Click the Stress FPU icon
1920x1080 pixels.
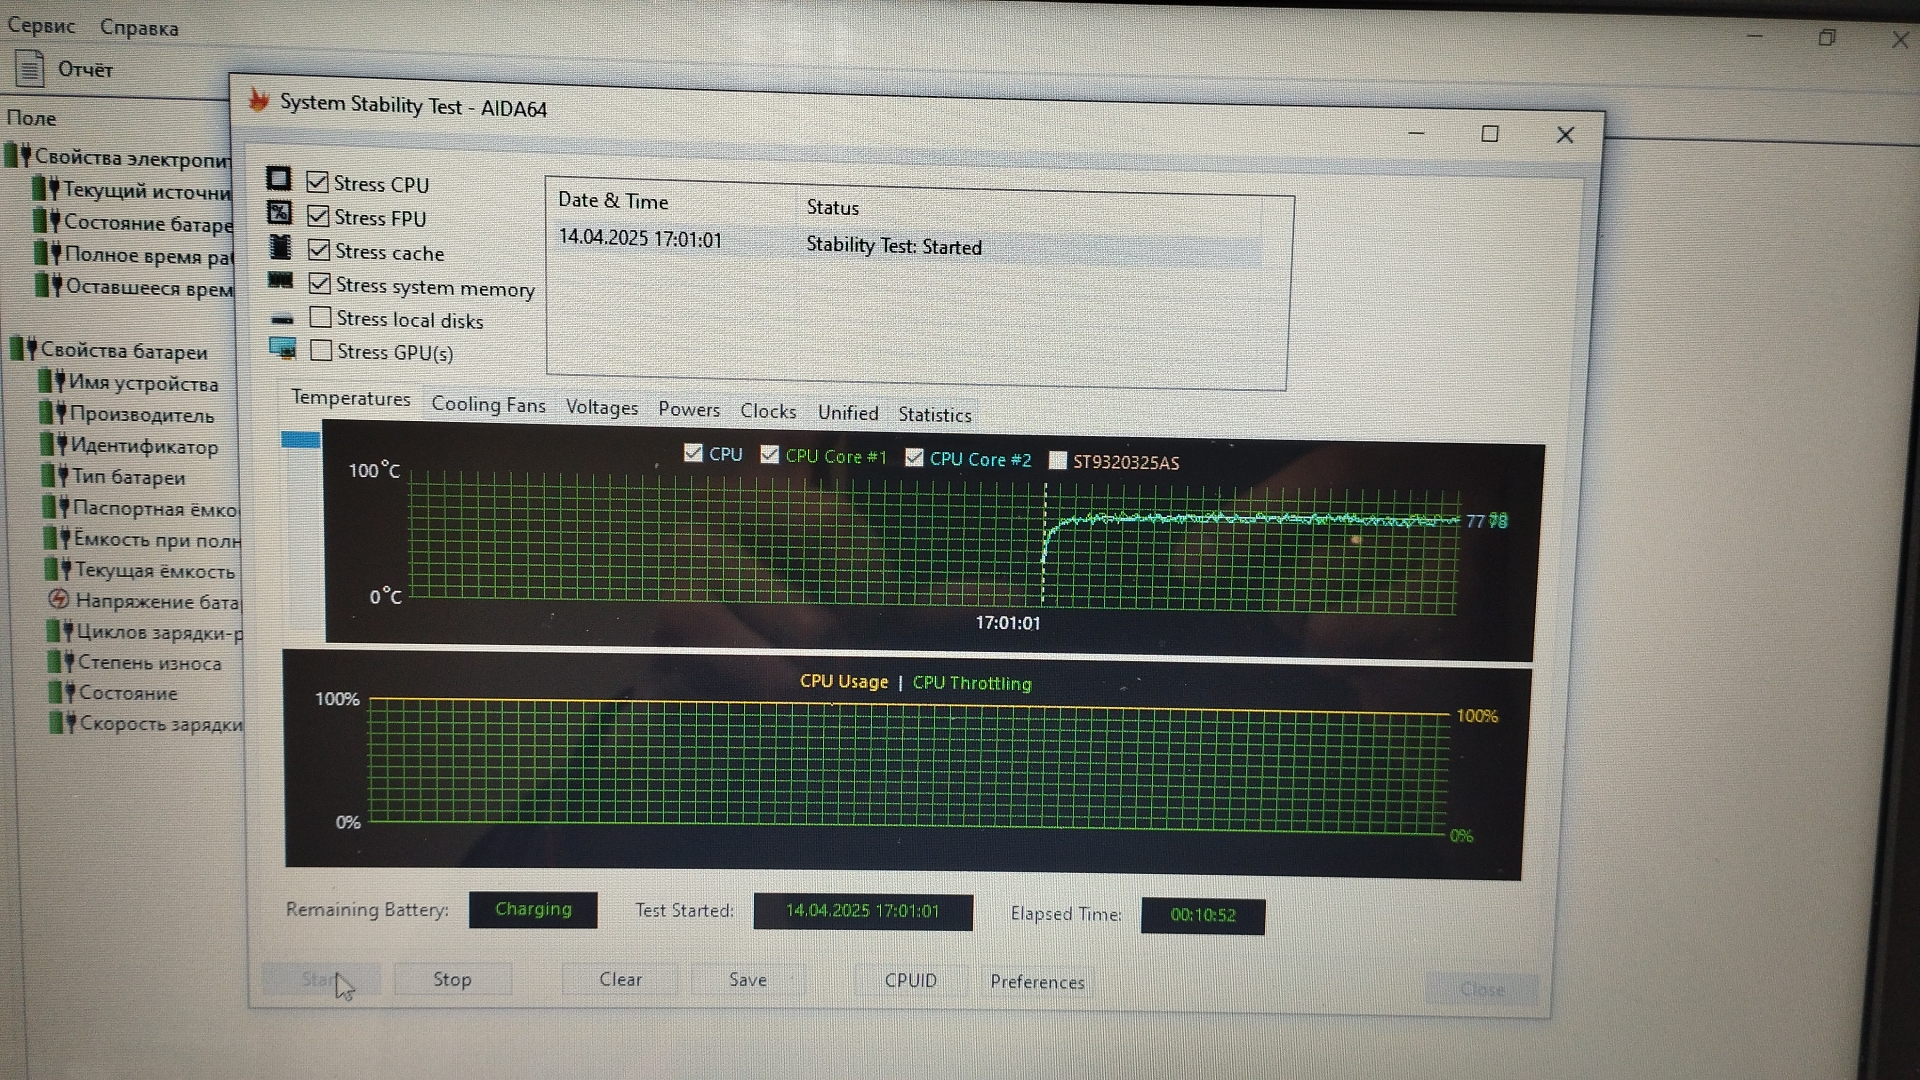click(280, 213)
